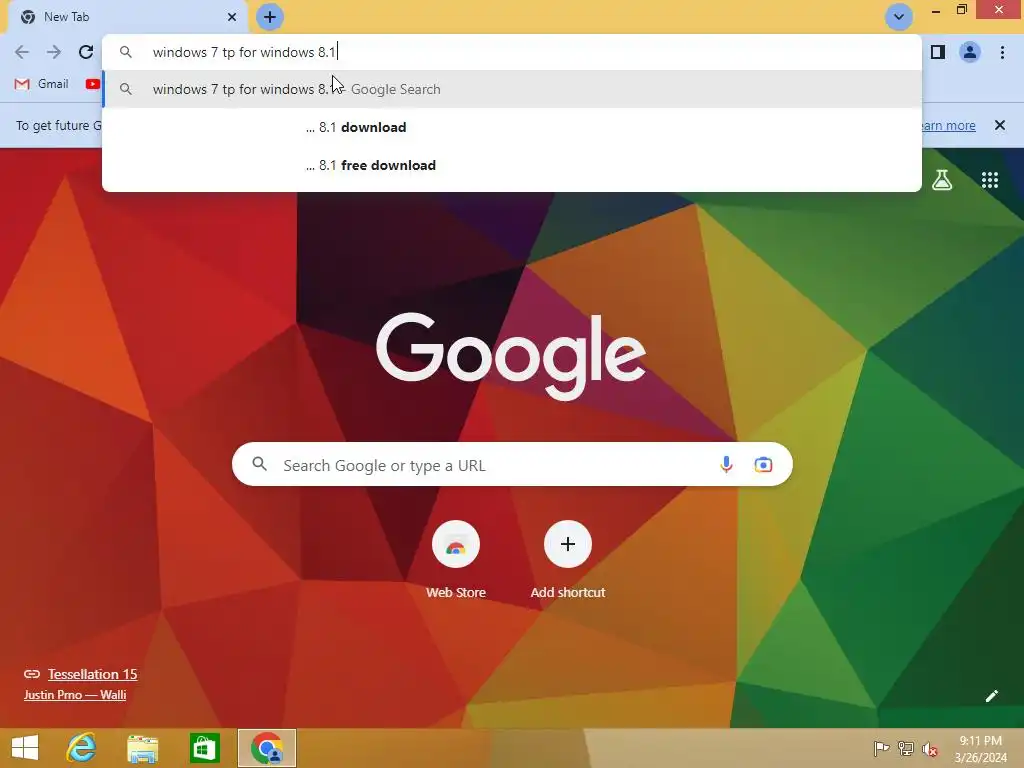The height and width of the screenshot is (768, 1024).
Task: Open the Windows Start button
Action: click(x=25, y=748)
